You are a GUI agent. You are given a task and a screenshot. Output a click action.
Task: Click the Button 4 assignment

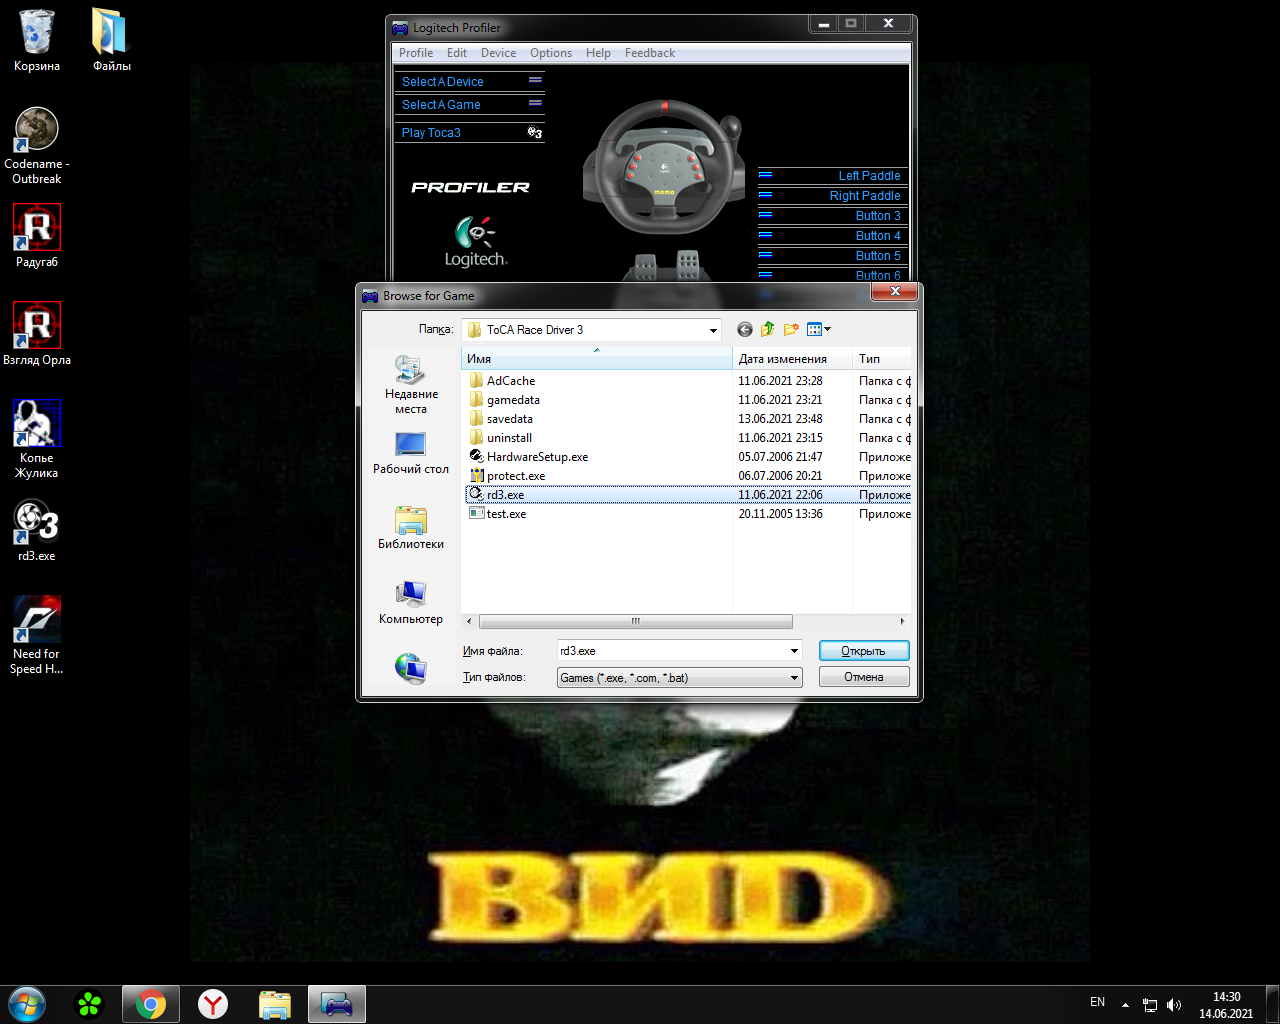click(832, 236)
